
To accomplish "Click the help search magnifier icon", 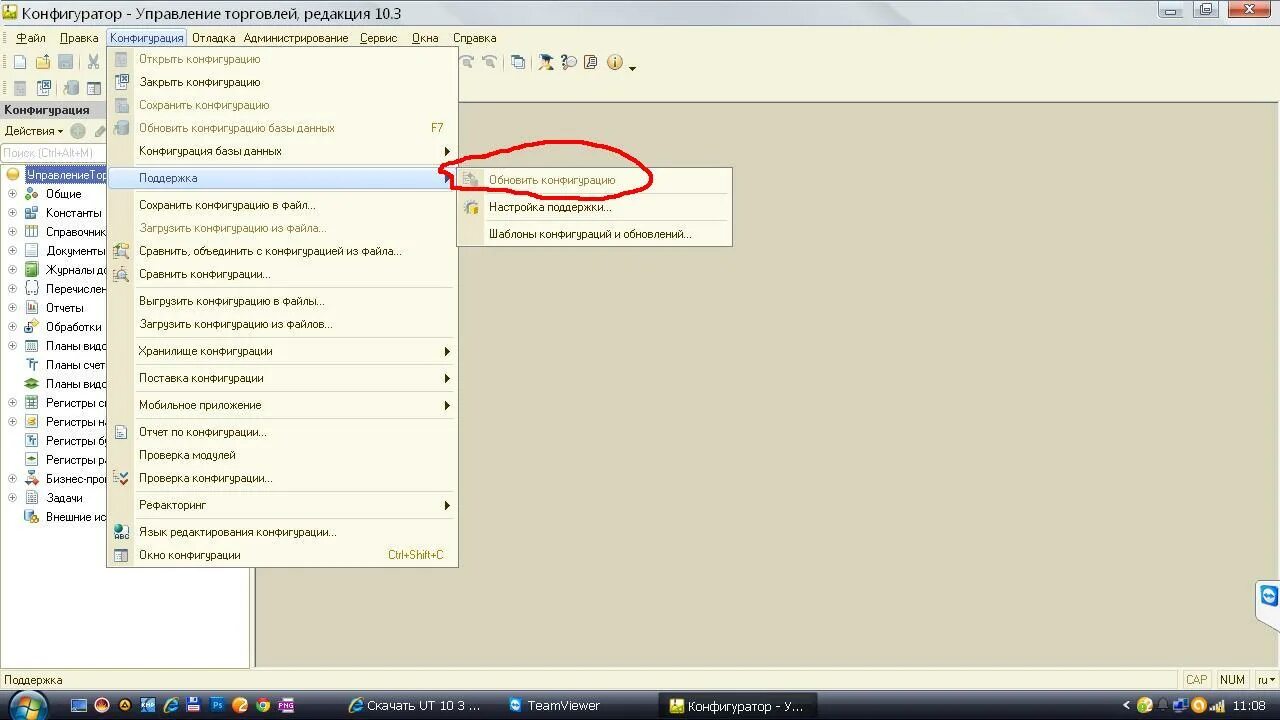I will [569, 62].
